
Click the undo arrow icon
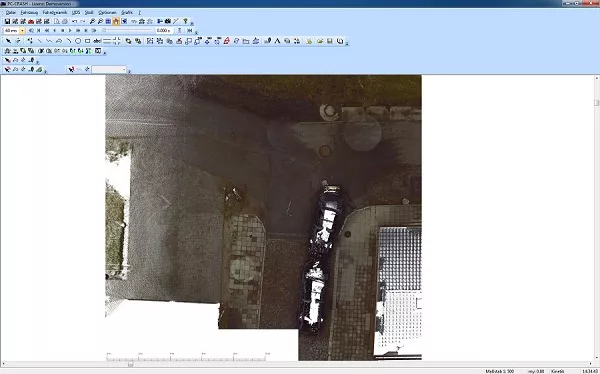click(74, 21)
